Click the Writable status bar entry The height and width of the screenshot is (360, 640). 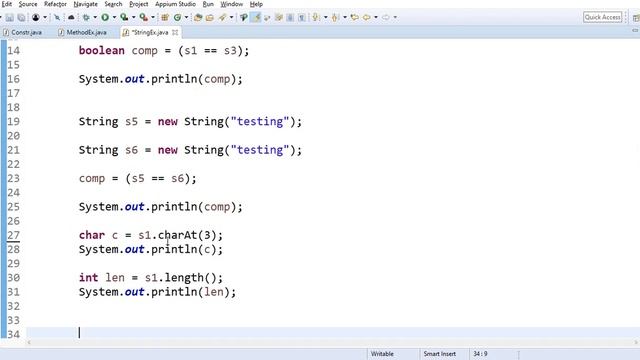(x=382, y=354)
